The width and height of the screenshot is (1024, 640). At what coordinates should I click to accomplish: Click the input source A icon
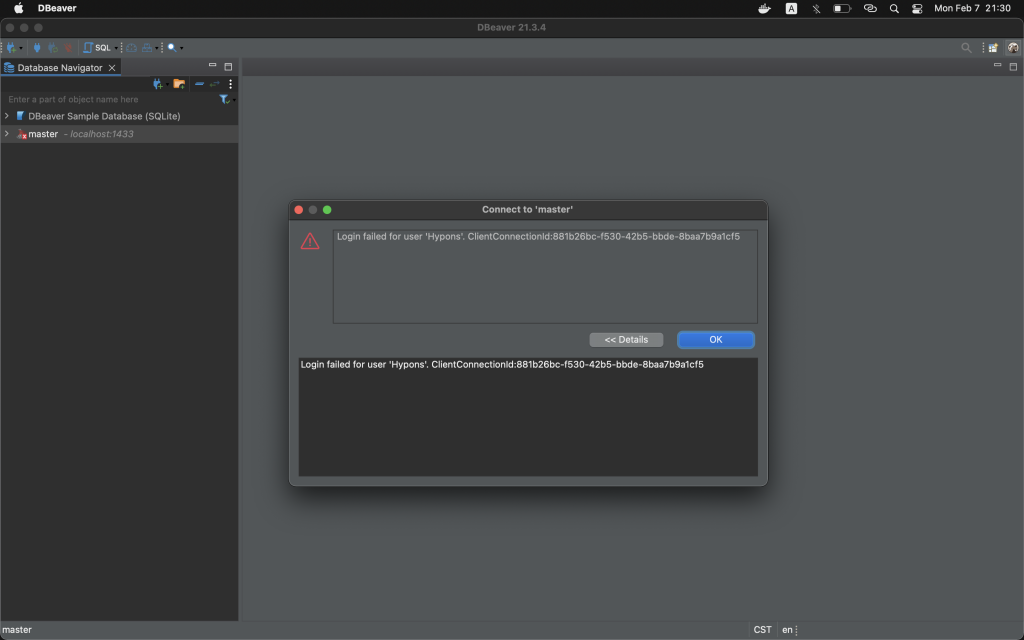click(791, 8)
